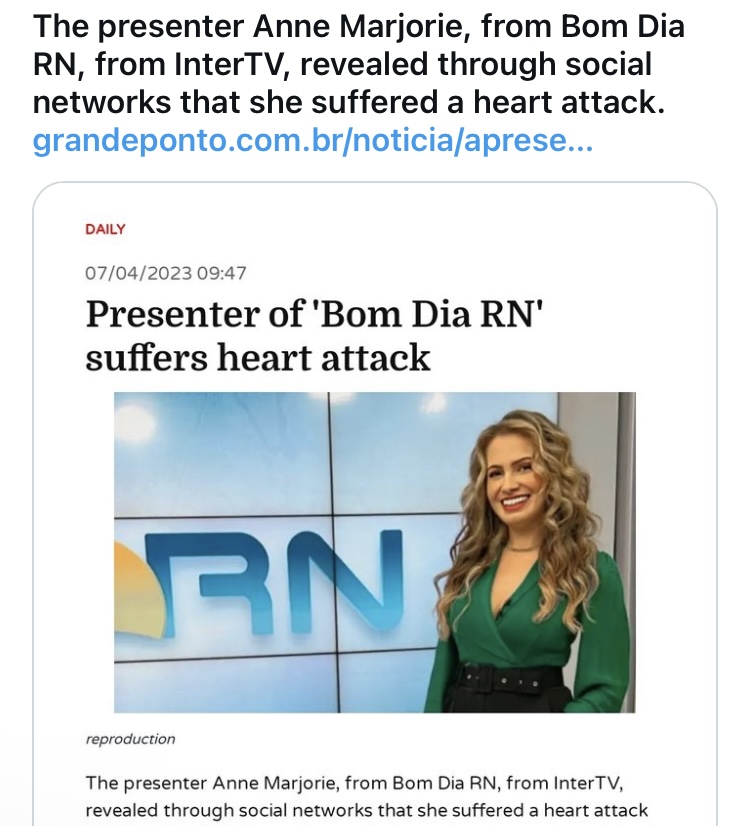The width and height of the screenshot is (750, 826).
Task: Open headline "Presenter of 'Bom Dia RN'"
Action: click(x=314, y=314)
